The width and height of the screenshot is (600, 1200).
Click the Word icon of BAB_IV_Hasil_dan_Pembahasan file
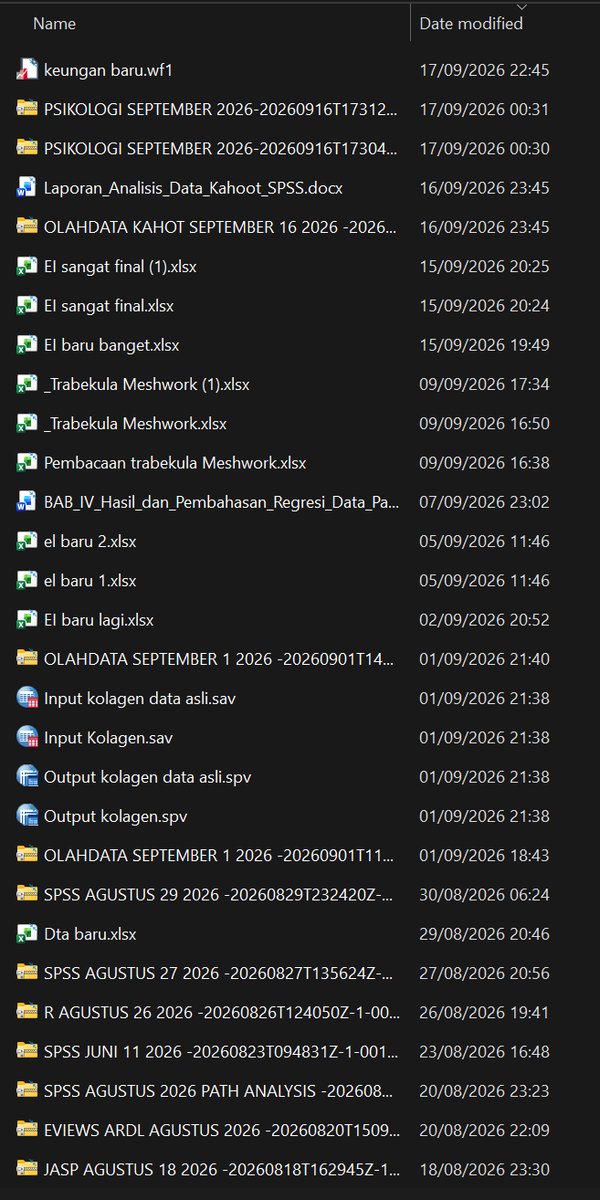pyautogui.click(x=27, y=502)
